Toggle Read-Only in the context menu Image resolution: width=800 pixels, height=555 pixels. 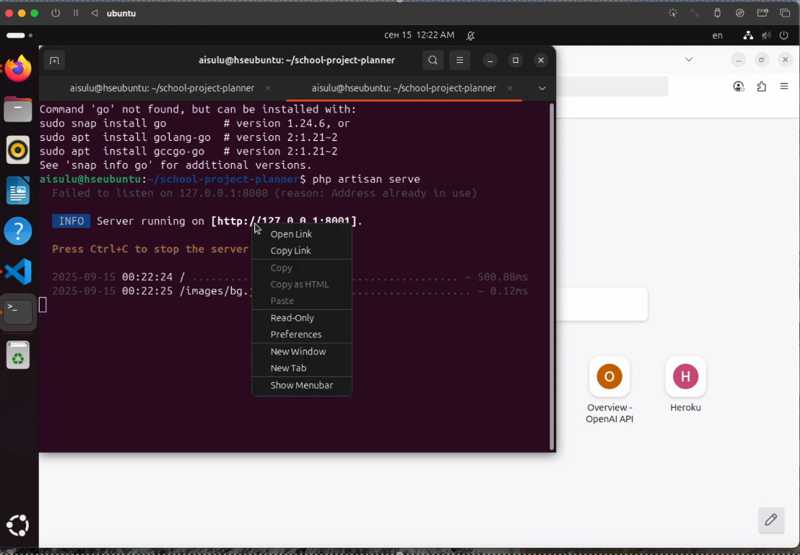292,318
